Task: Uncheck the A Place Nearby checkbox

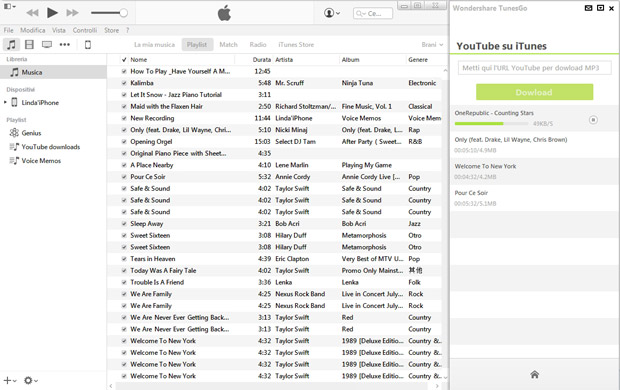Action: point(124,165)
